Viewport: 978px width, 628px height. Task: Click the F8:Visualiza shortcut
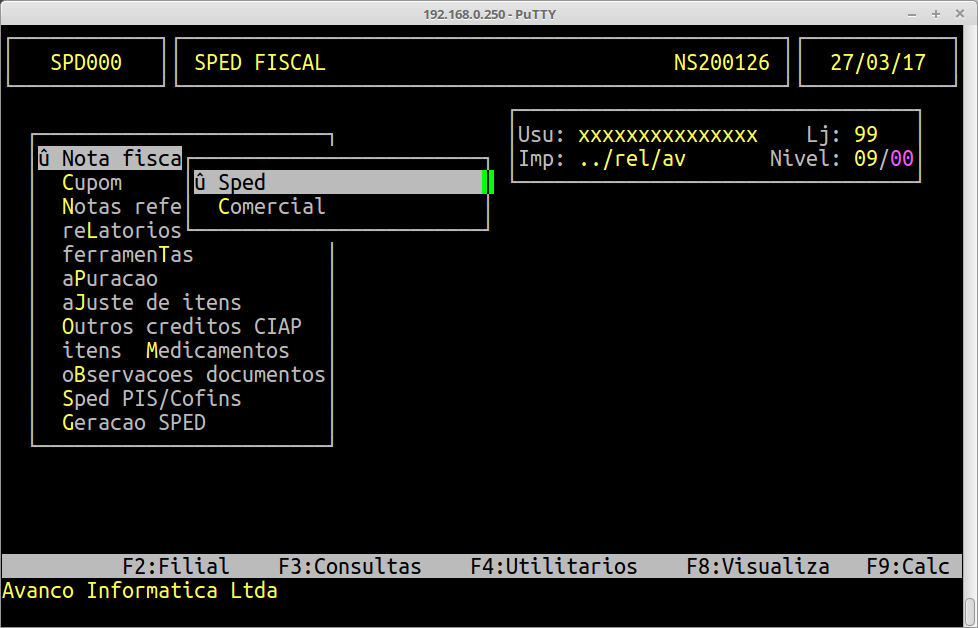757,567
